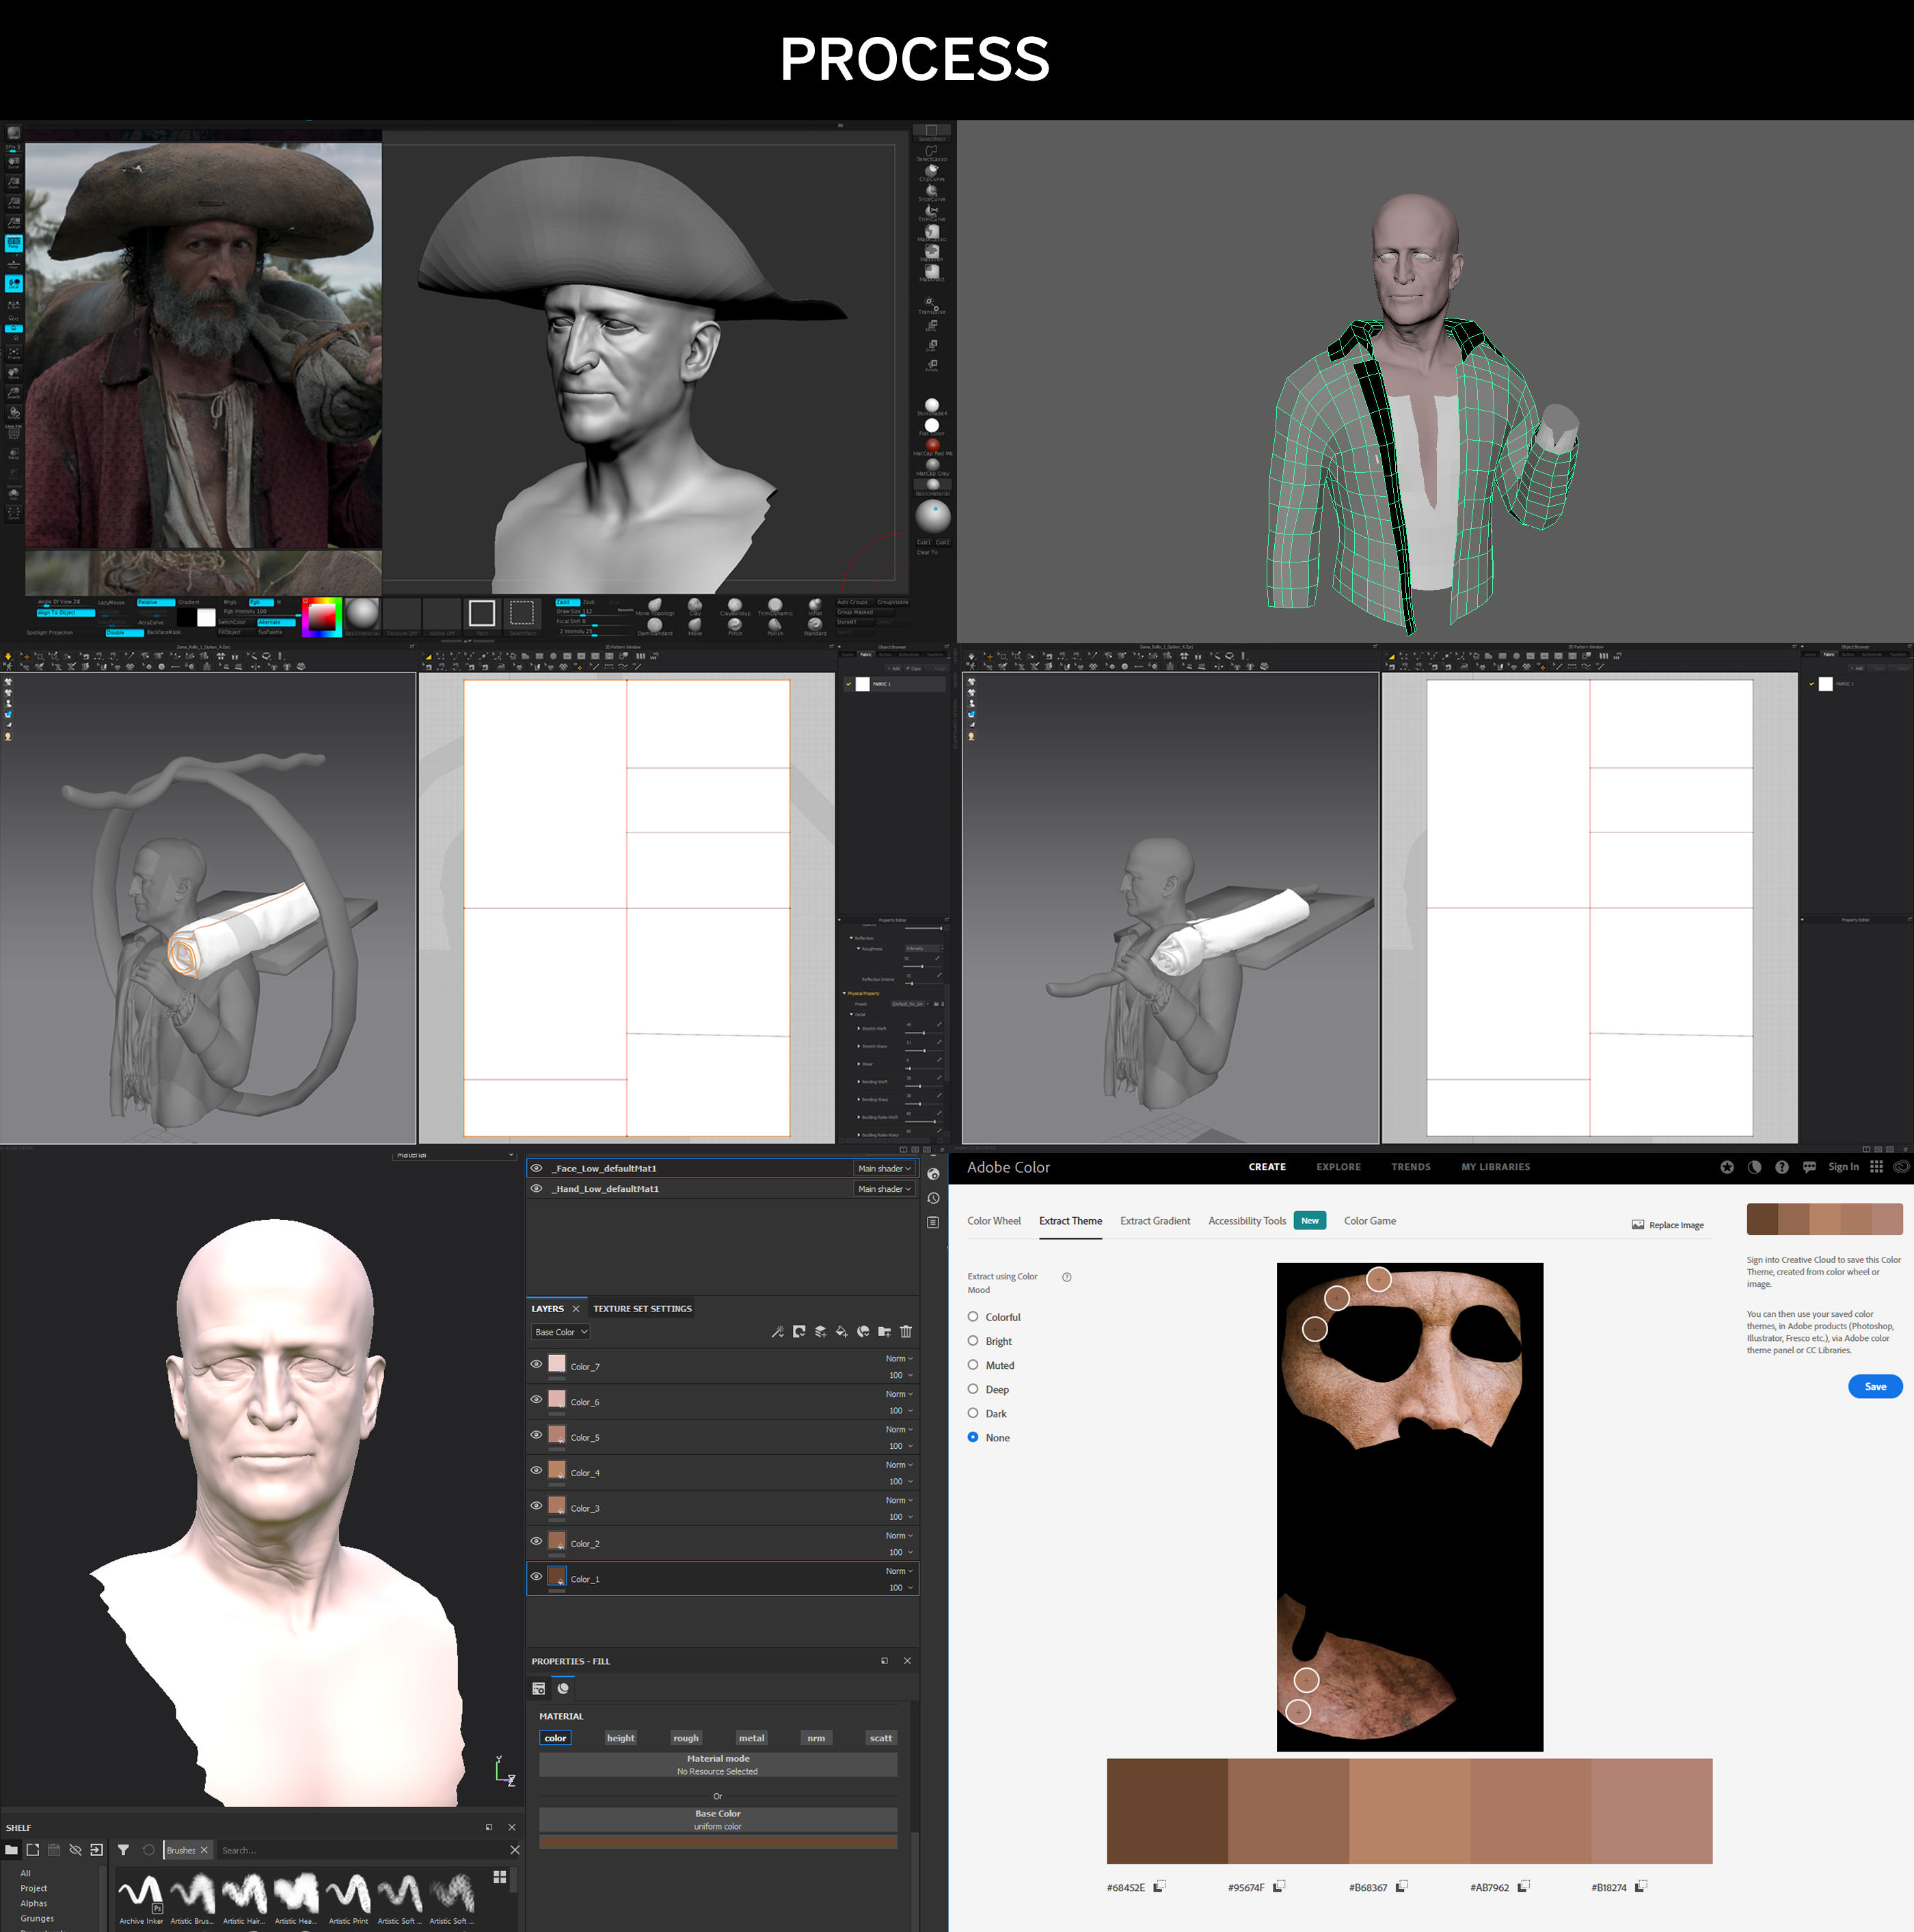1914x1932 pixels.
Task: Create a new folder in the Layers panel
Action: (x=884, y=1331)
